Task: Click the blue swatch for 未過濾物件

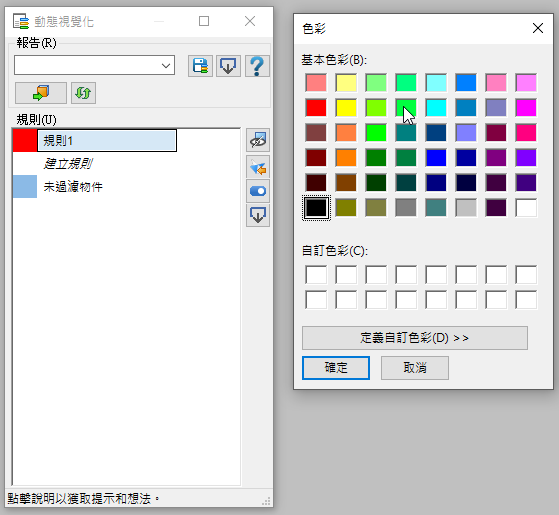Action: 25,186
